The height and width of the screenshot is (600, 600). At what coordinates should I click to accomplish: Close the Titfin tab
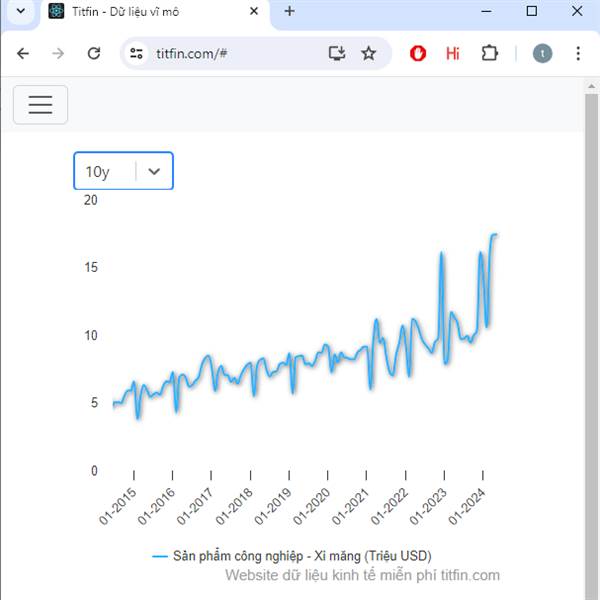coord(254,12)
